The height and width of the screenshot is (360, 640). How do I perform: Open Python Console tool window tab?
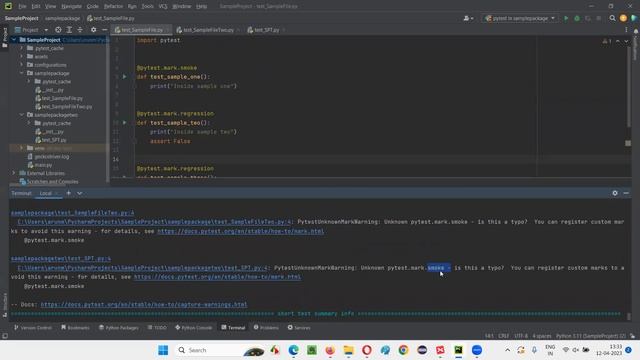pyautogui.click(x=194, y=327)
